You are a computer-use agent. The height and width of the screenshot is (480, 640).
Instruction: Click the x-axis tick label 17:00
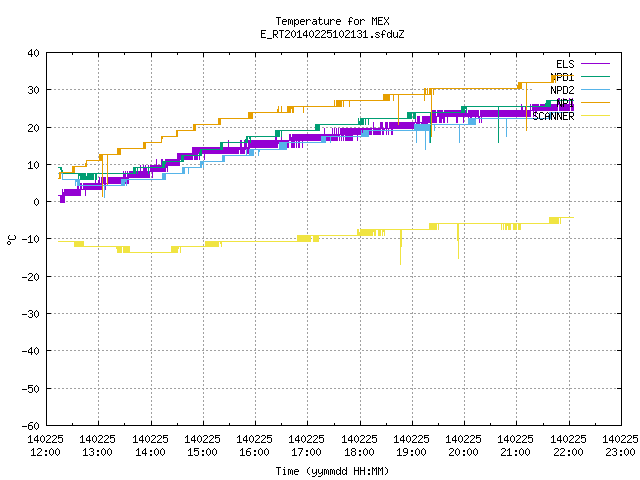click(x=307, y=452)
